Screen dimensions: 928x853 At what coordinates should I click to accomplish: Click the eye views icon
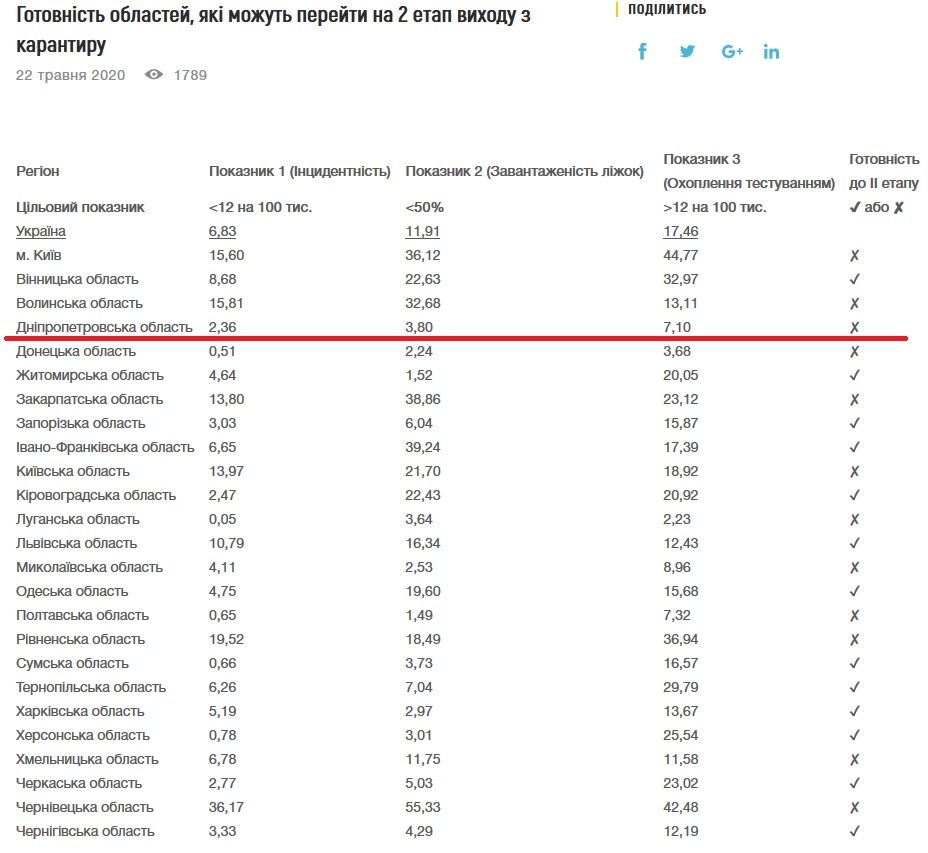[154, 75]
